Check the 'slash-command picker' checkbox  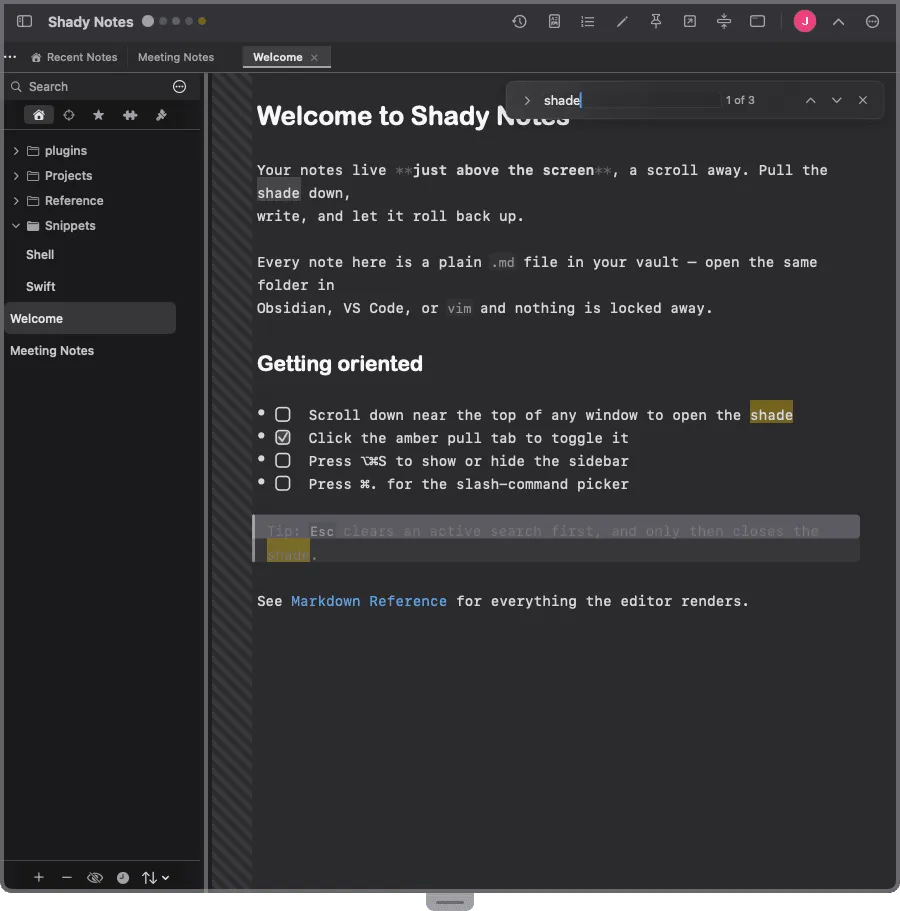(x=283, y=483)
